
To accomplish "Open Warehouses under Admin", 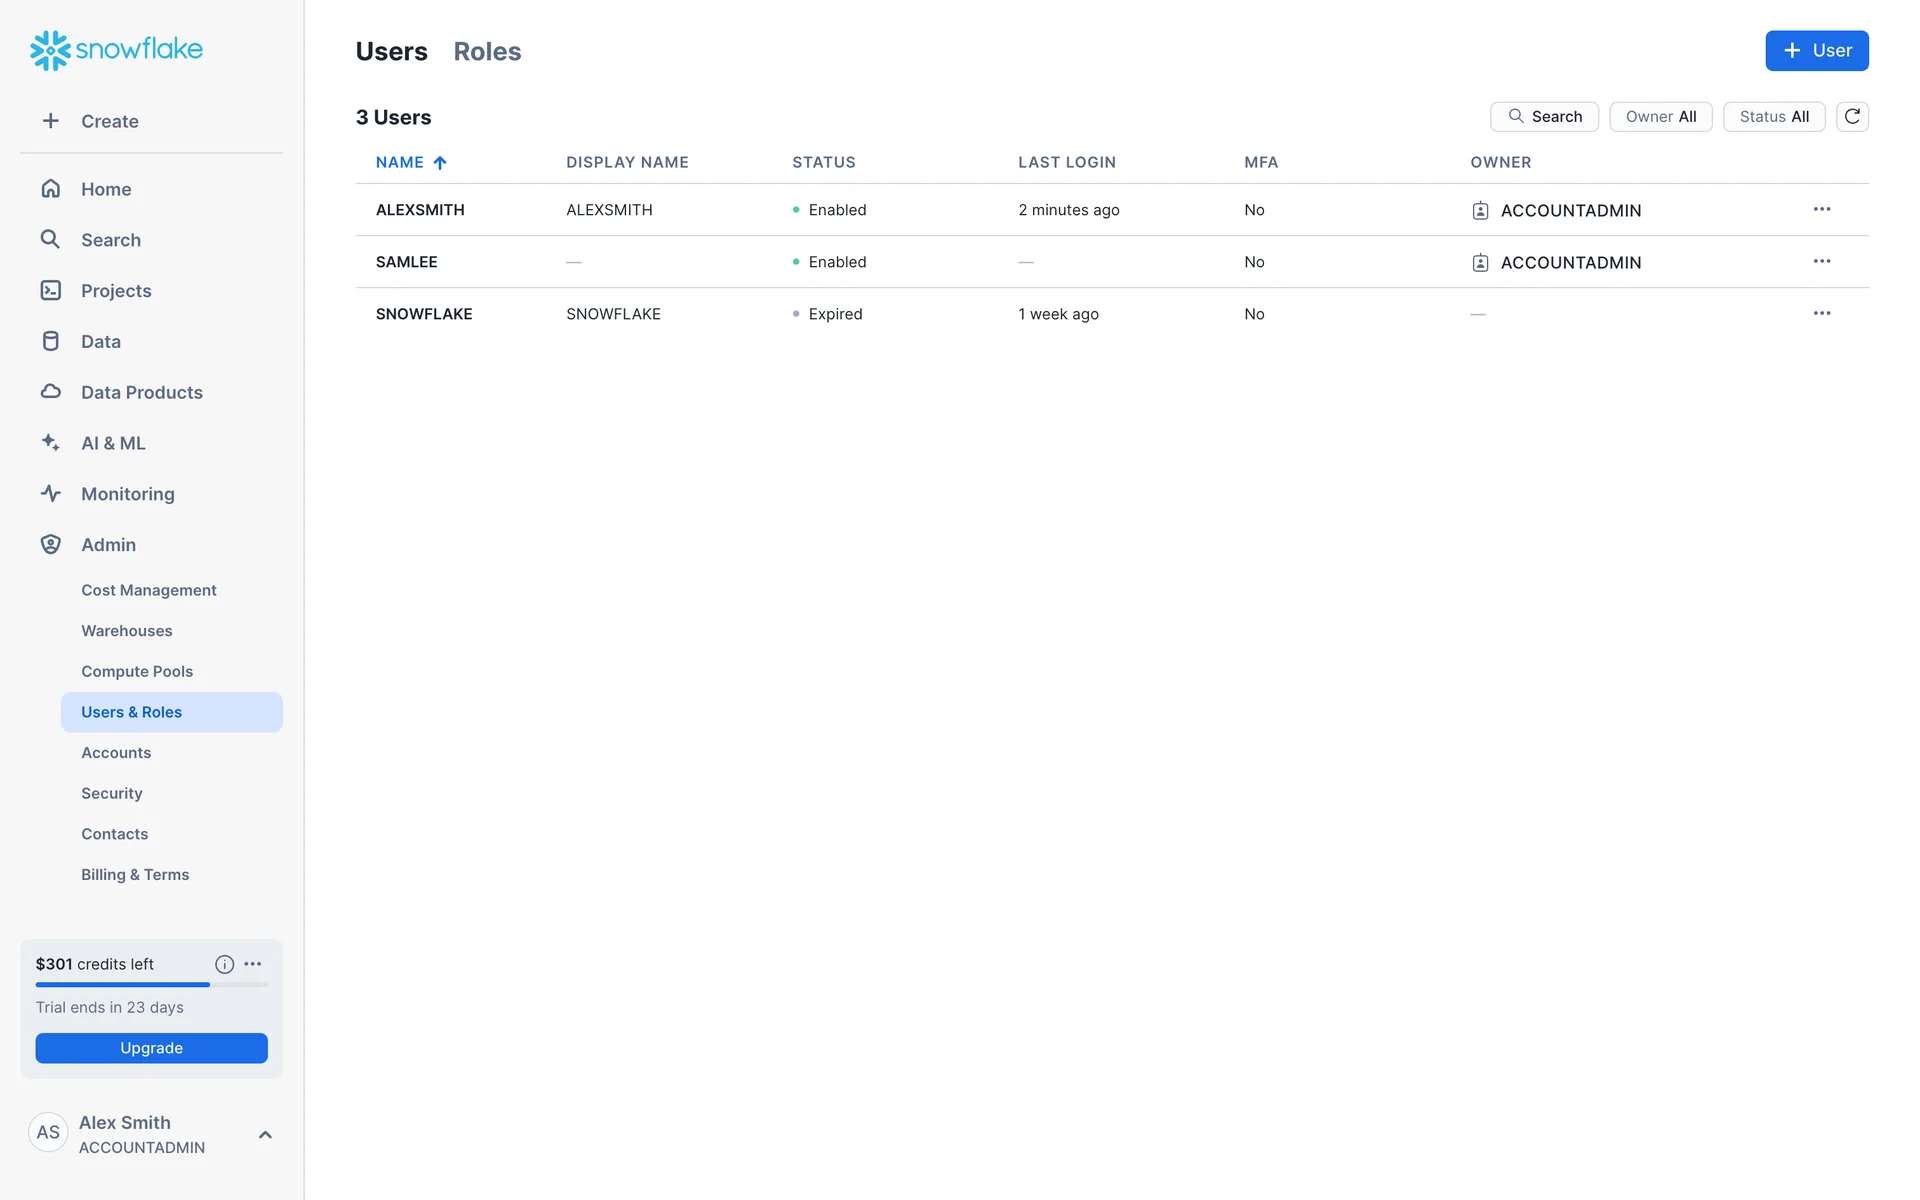I will click(126, 631).
